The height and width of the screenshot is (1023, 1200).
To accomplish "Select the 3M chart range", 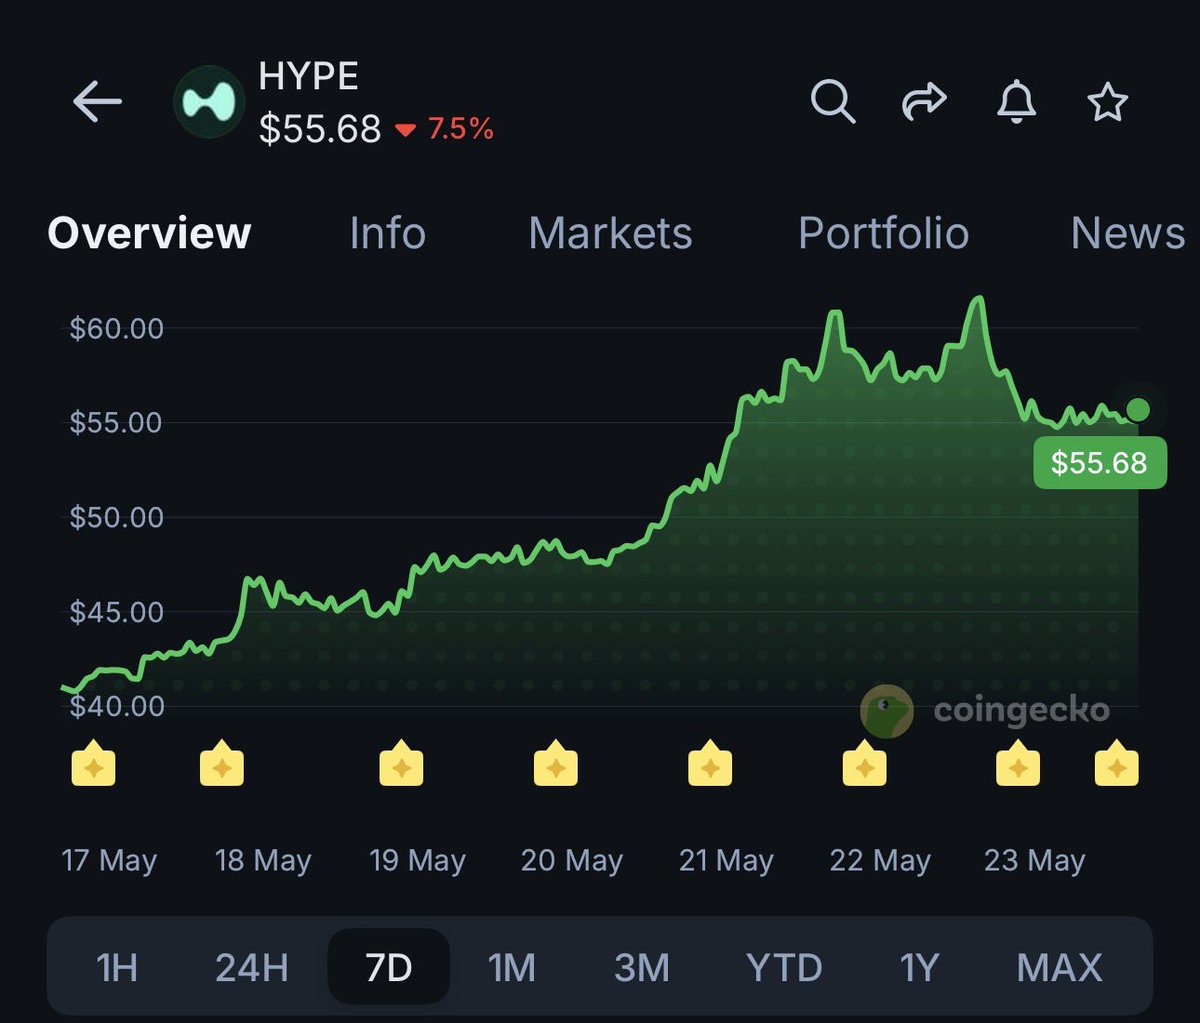I will point(642,968).
